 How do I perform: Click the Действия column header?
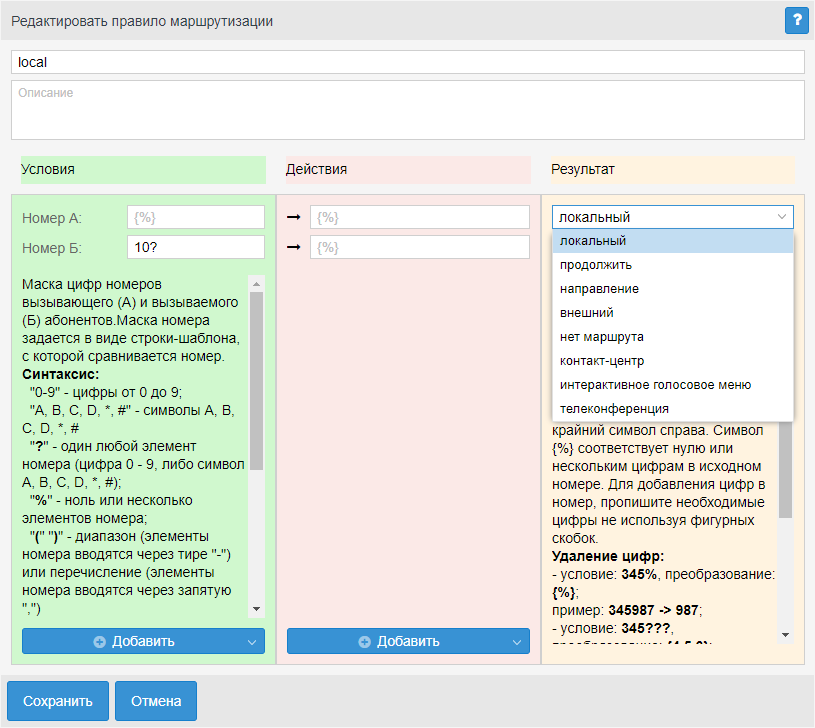point(408,169)
